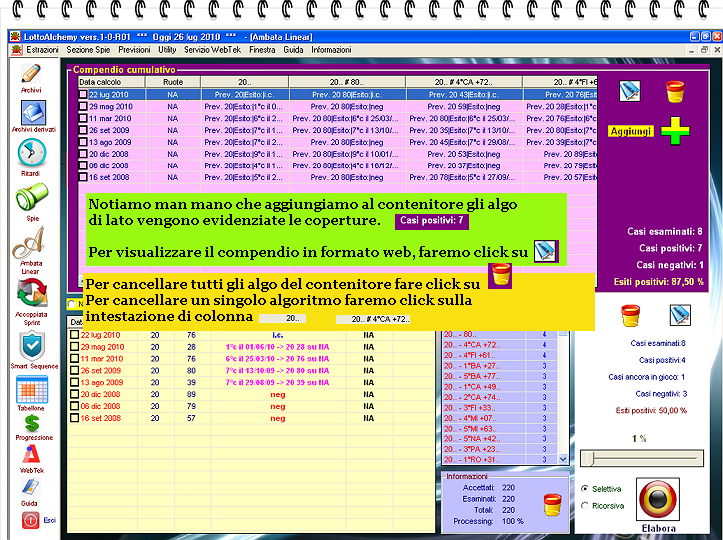Select the Ricorsiva radio option

(x=585, y=506)
